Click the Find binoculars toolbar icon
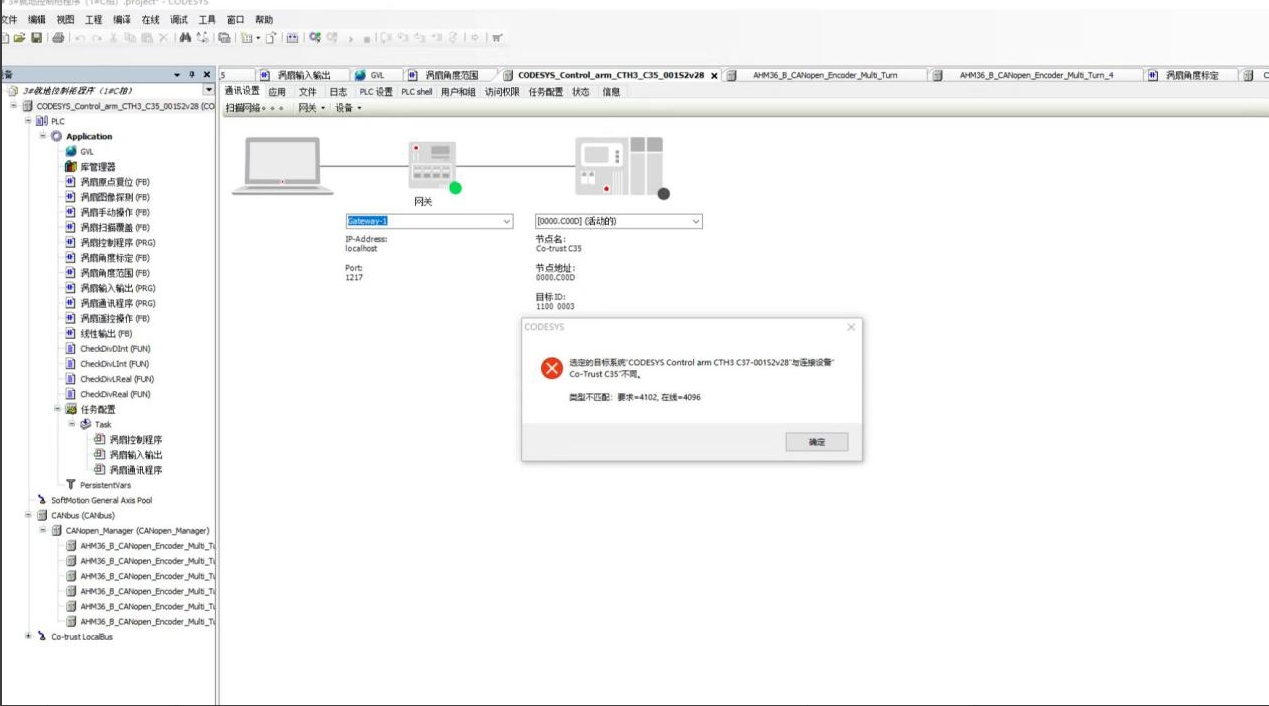Image resolution: width=1269 pixels, height=706 pixels. tap(185, 38)
